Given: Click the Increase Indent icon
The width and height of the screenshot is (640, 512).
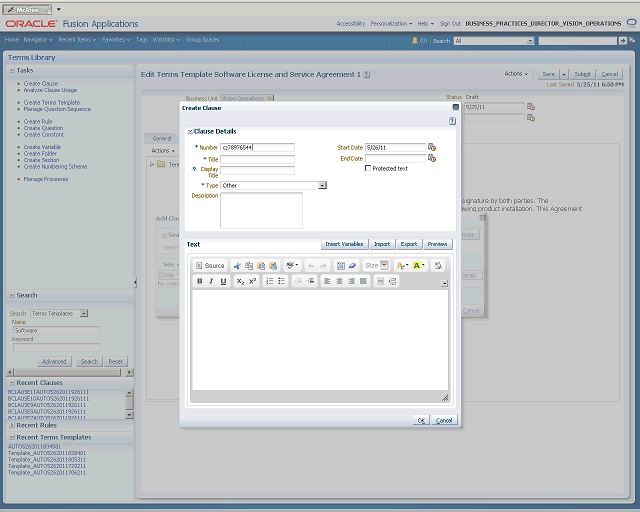Looking at the screenshot, I should (310, 281).
